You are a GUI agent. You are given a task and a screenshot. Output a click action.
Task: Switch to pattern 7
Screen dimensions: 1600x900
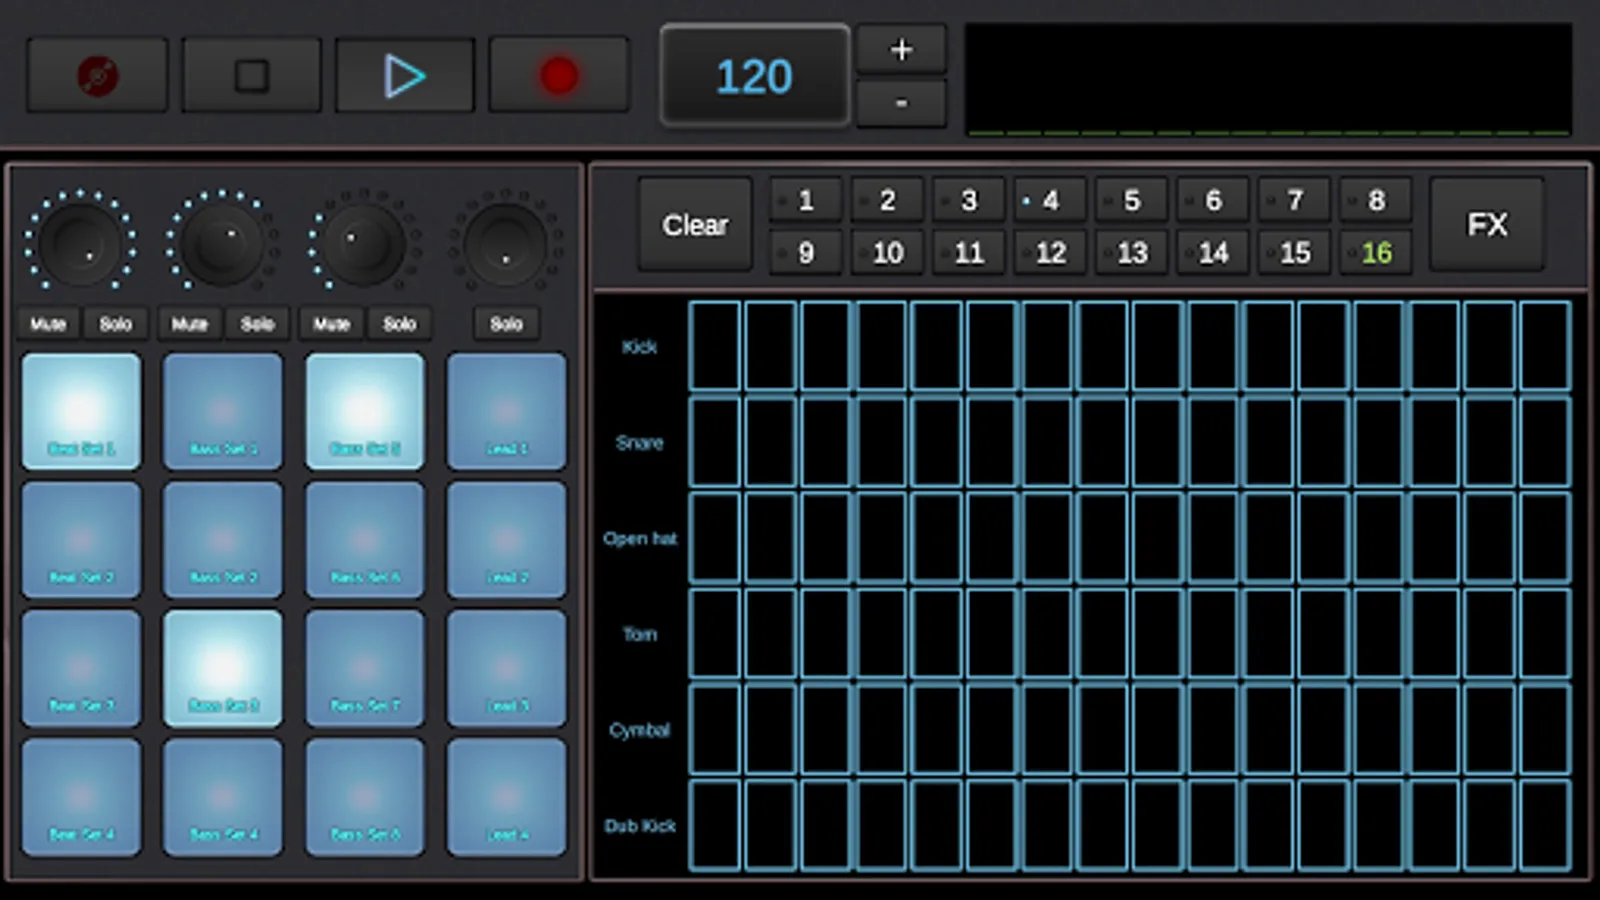[1295, 200]
